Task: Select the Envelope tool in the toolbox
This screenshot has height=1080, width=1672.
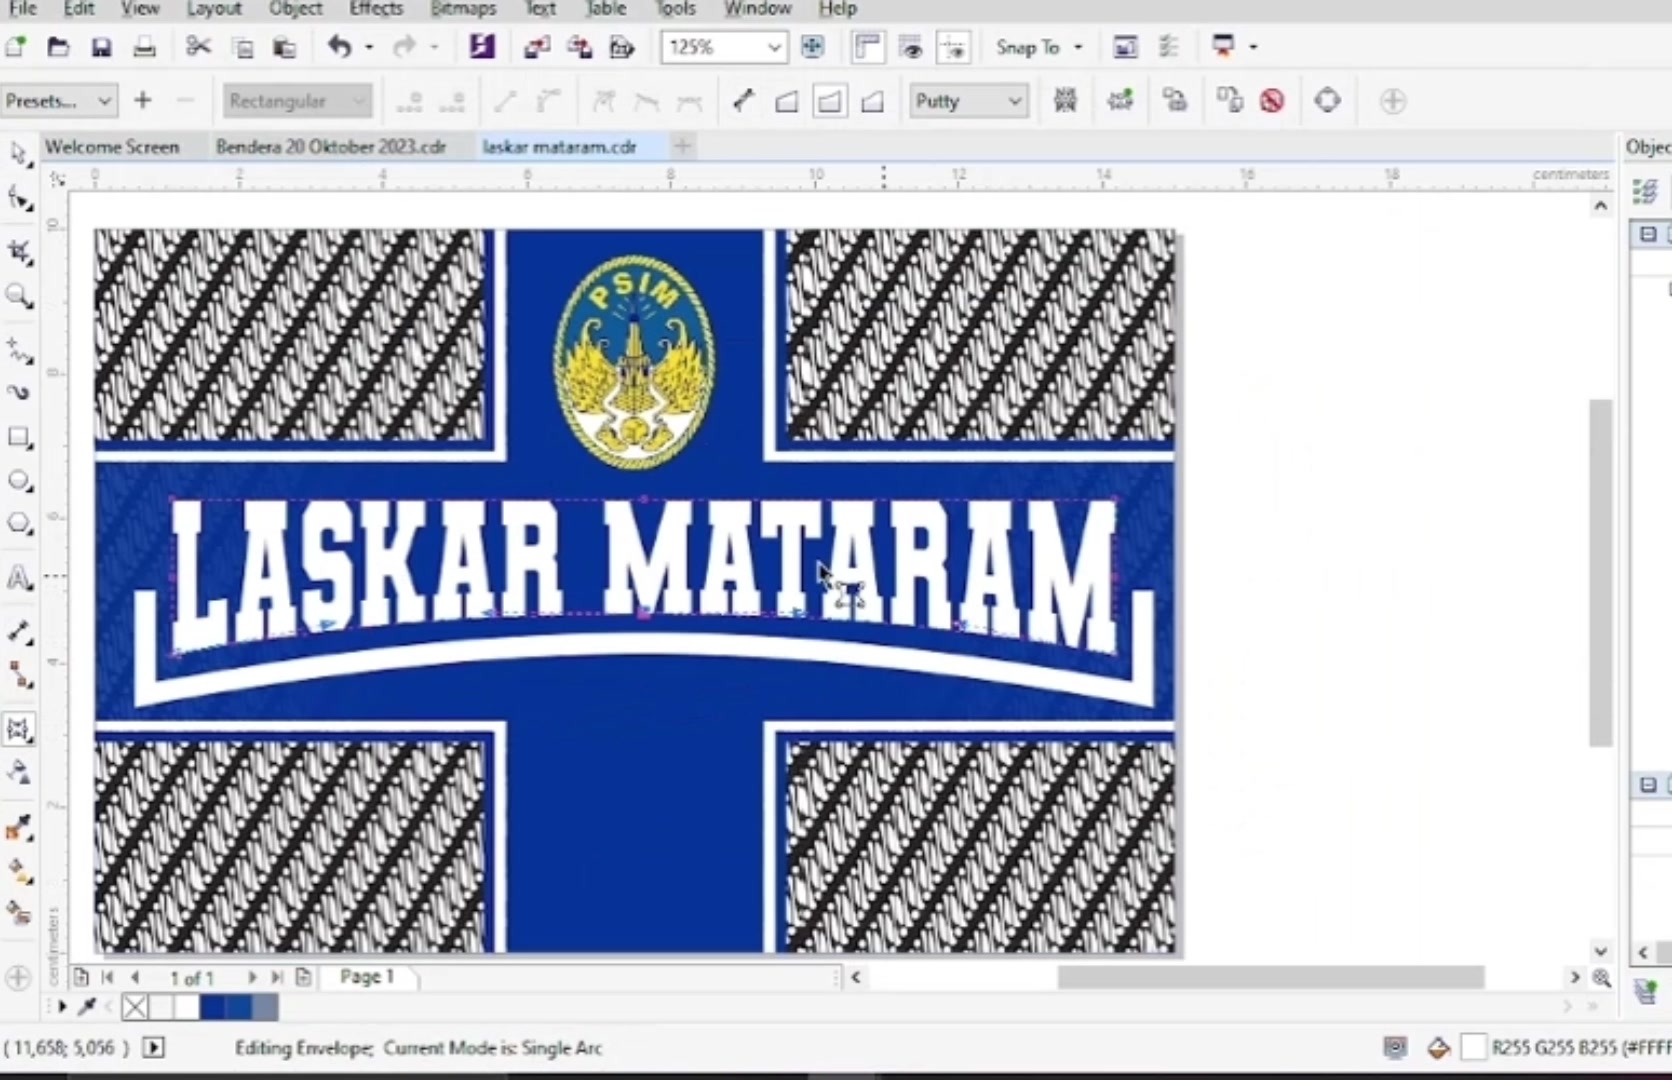Action: (x=19, y=729)
